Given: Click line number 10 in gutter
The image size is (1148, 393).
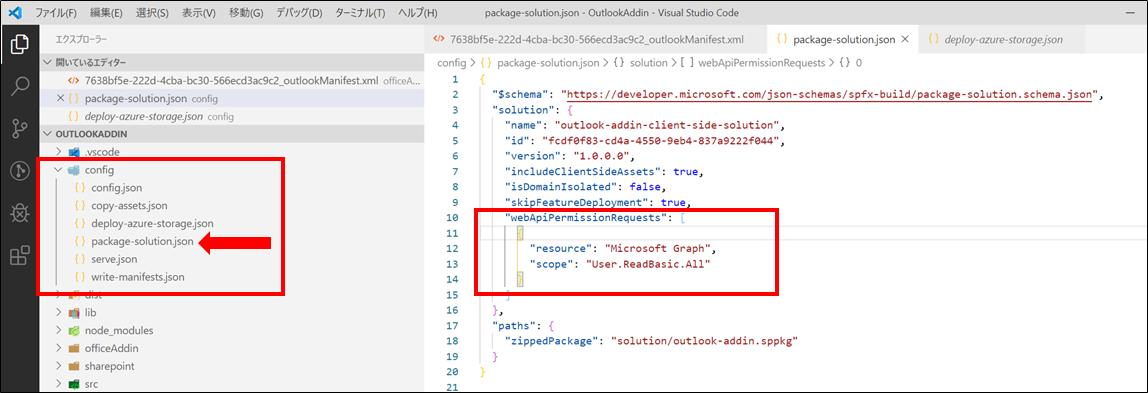Looking at the screenshot, I should pyautogui.click(x=453, y=218).
